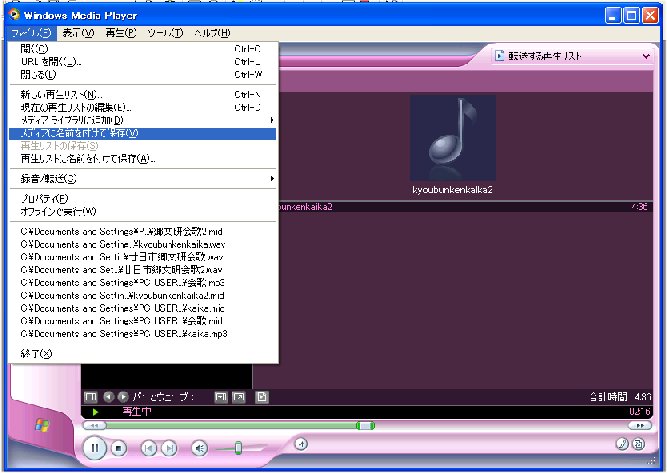Open recent file kaika.mp3
Screen dimensions: 667x473
coord(143,334)
